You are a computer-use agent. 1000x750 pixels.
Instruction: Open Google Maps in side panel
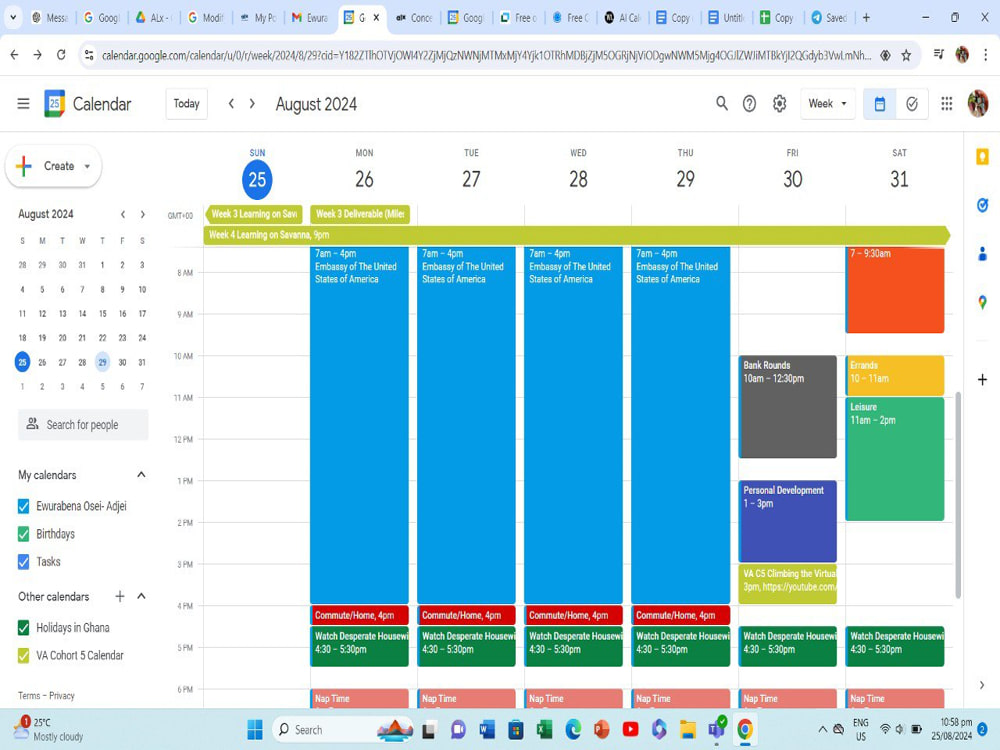click(x=982, y=302)
